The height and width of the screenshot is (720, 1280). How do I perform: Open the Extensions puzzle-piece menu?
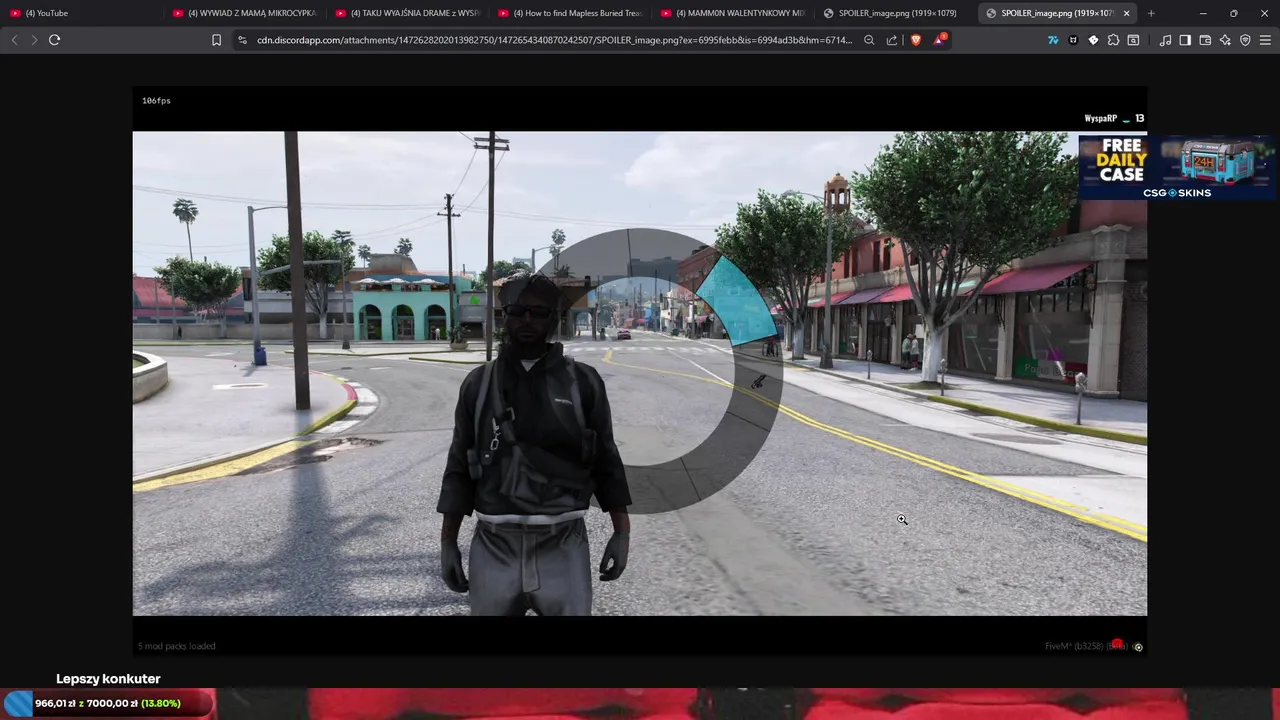[x=1113, y=40]
